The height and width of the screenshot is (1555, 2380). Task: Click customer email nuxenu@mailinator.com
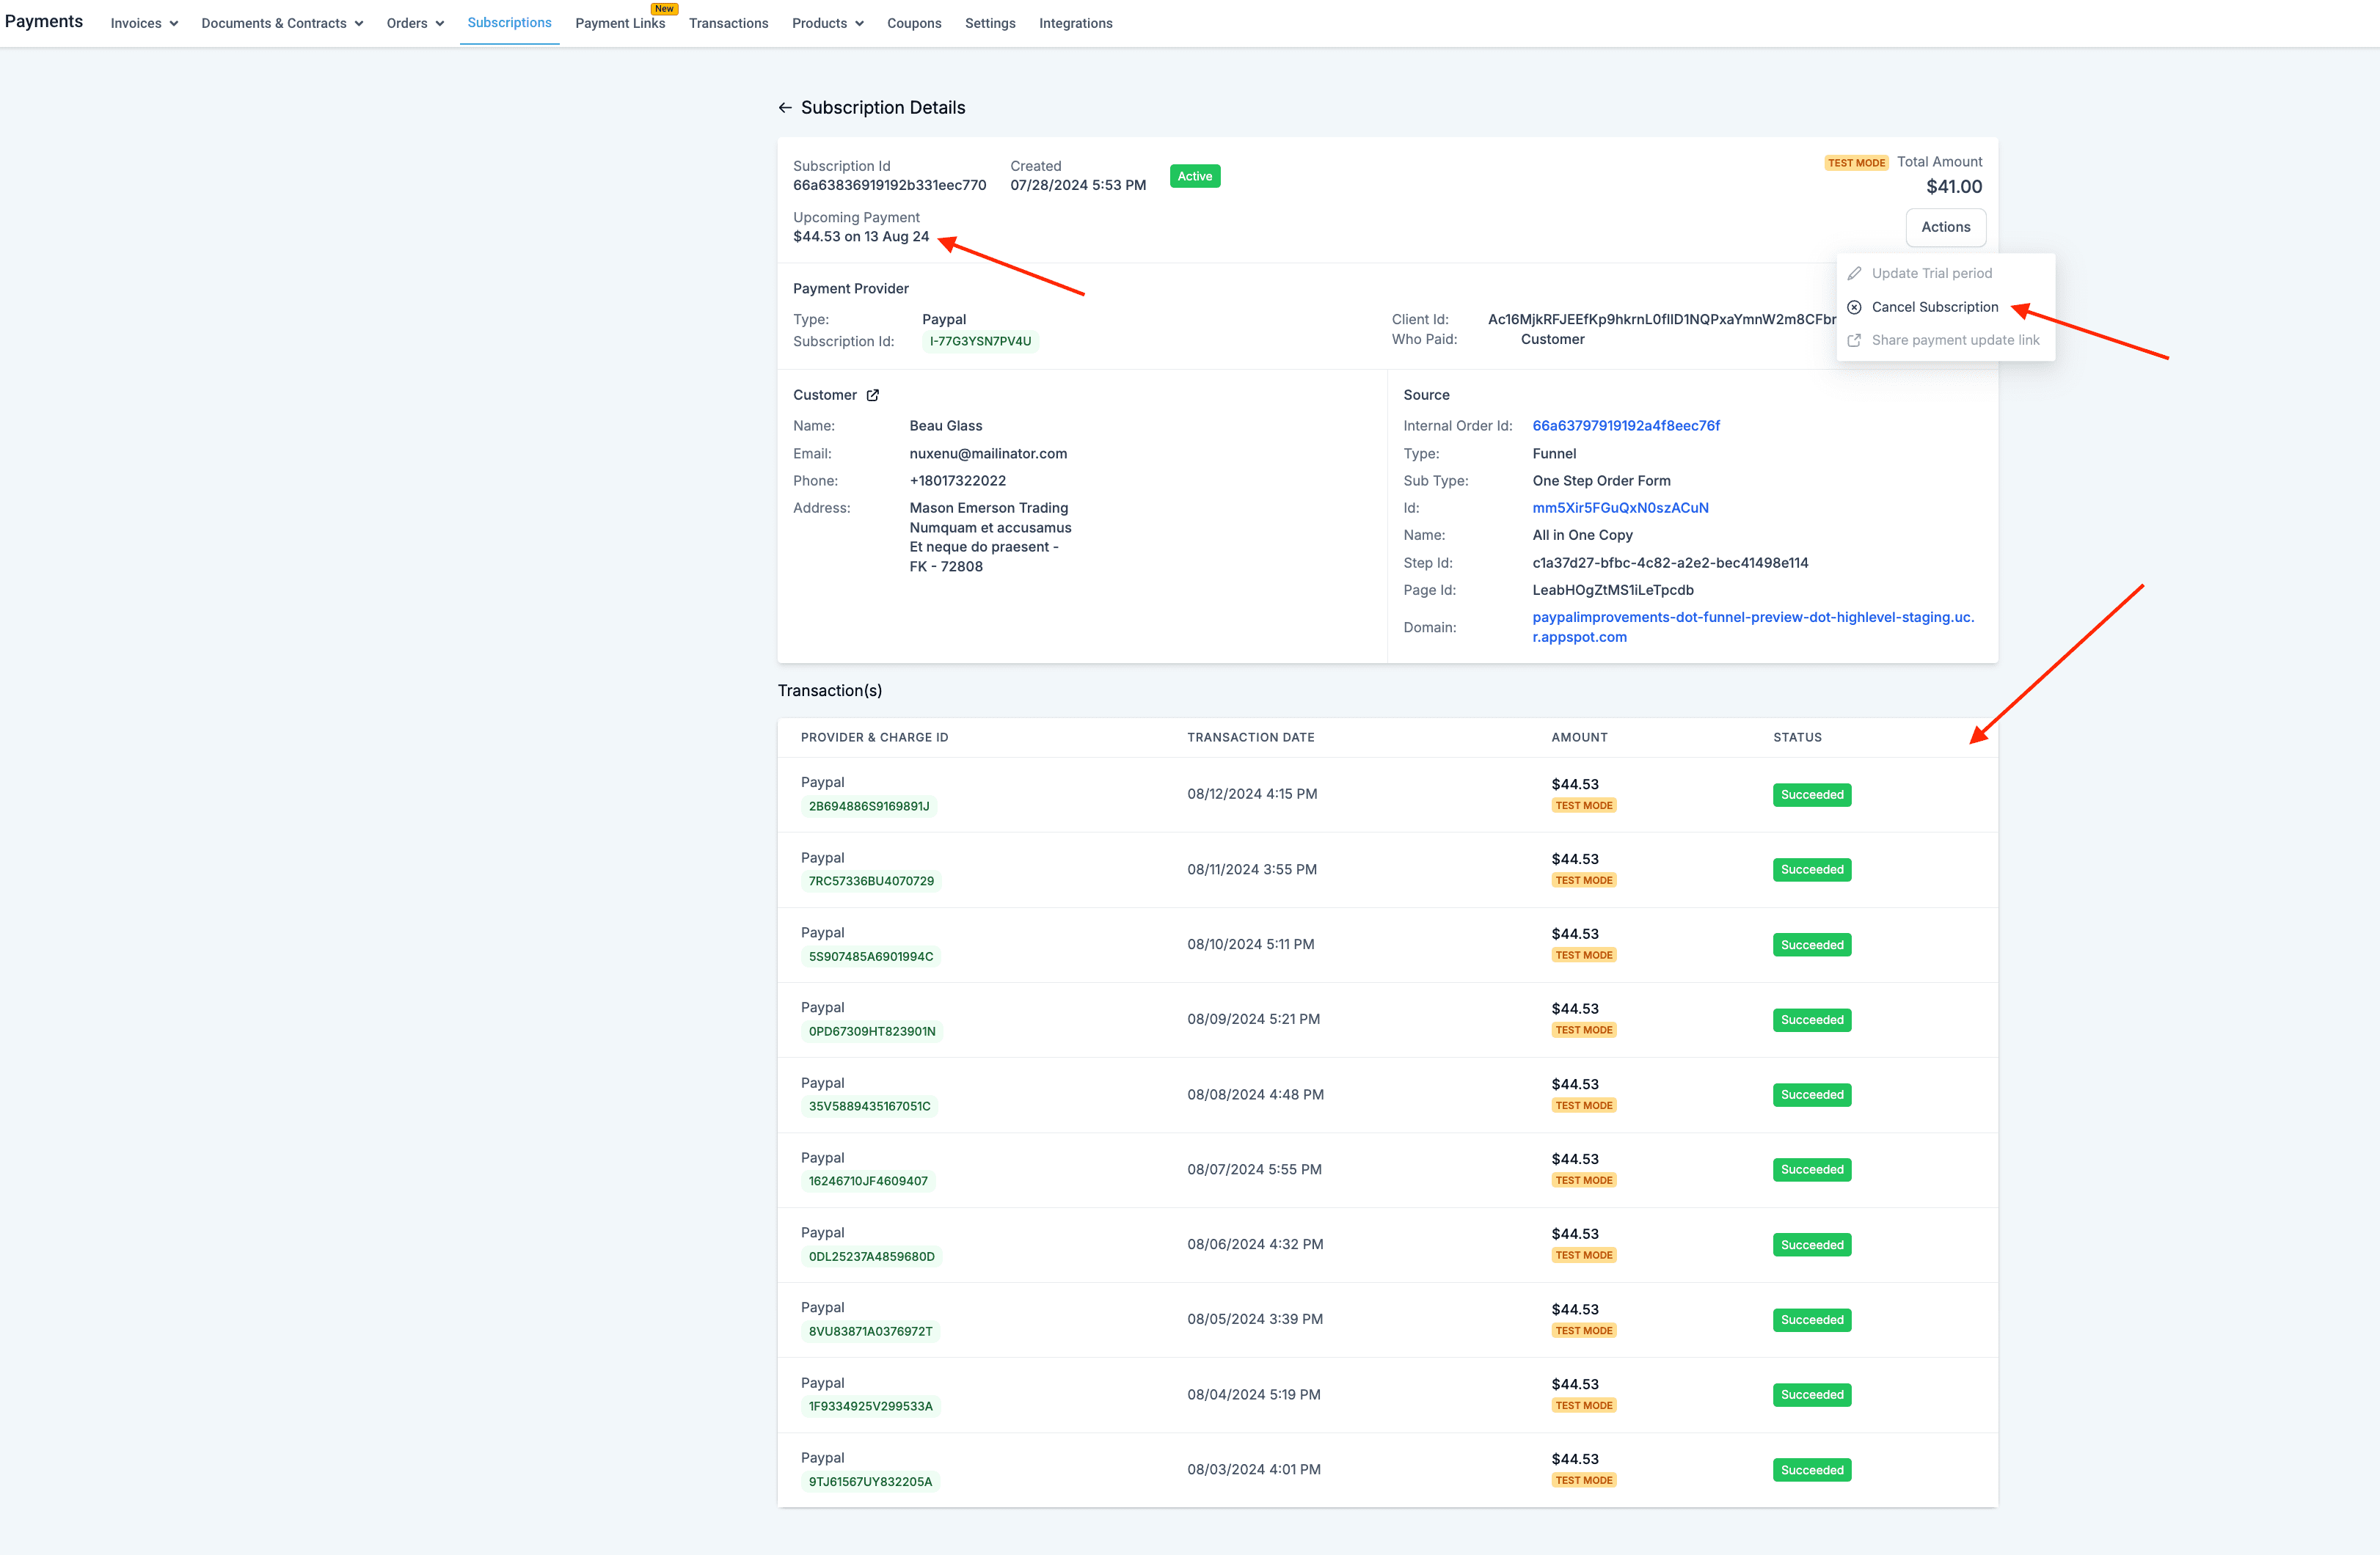(988, 454)
